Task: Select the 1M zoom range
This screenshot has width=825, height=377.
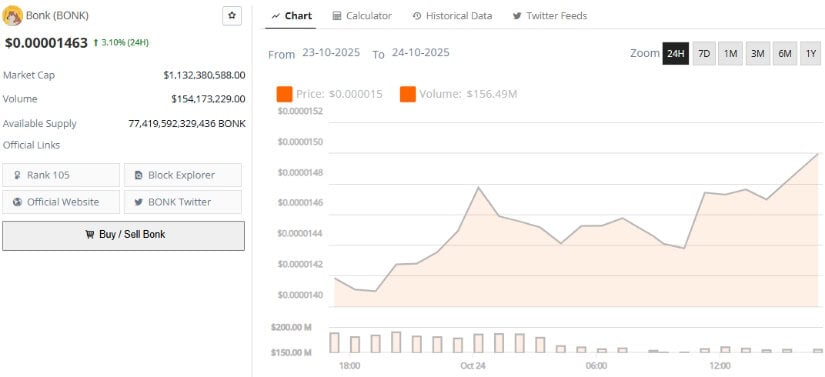Action: (730, 54)
